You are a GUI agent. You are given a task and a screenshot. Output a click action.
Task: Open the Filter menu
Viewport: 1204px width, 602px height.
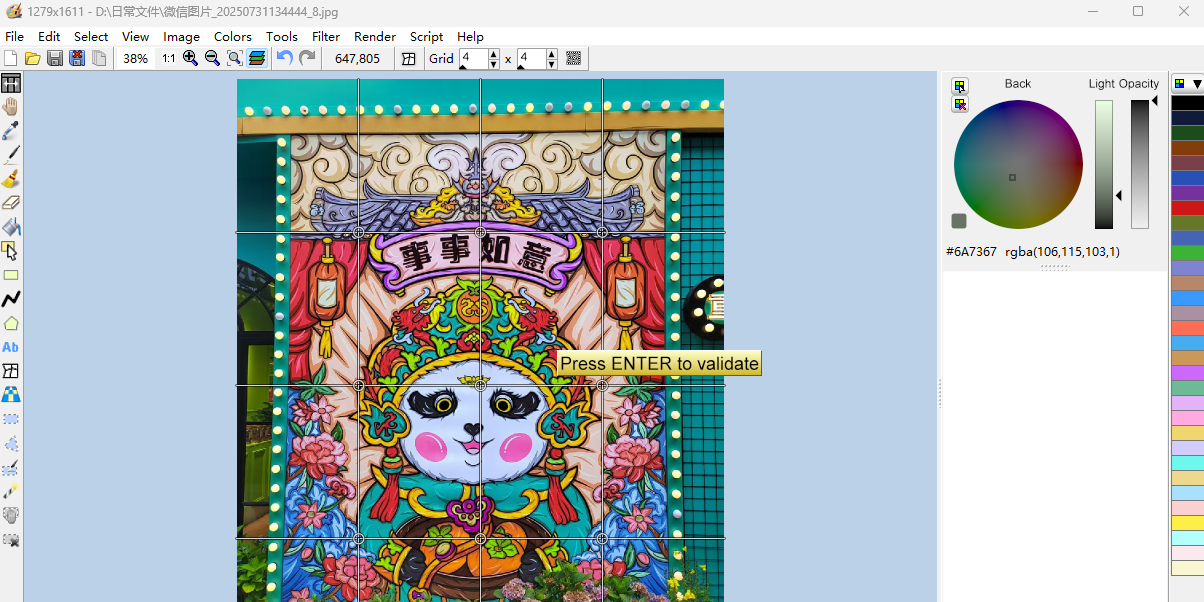click(325, 36)
